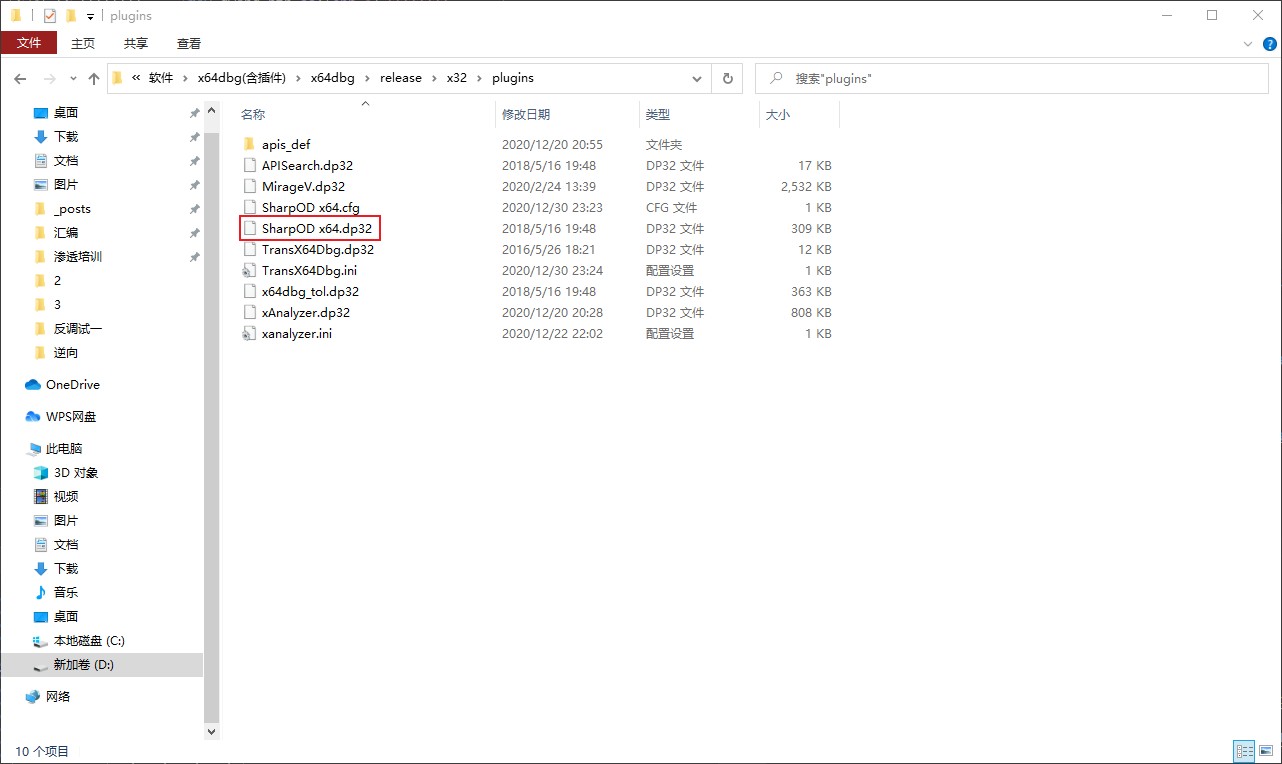Open 桌面 in Quick access
1282x764 pixels.
pyautogui.click(x=66, y=113)
